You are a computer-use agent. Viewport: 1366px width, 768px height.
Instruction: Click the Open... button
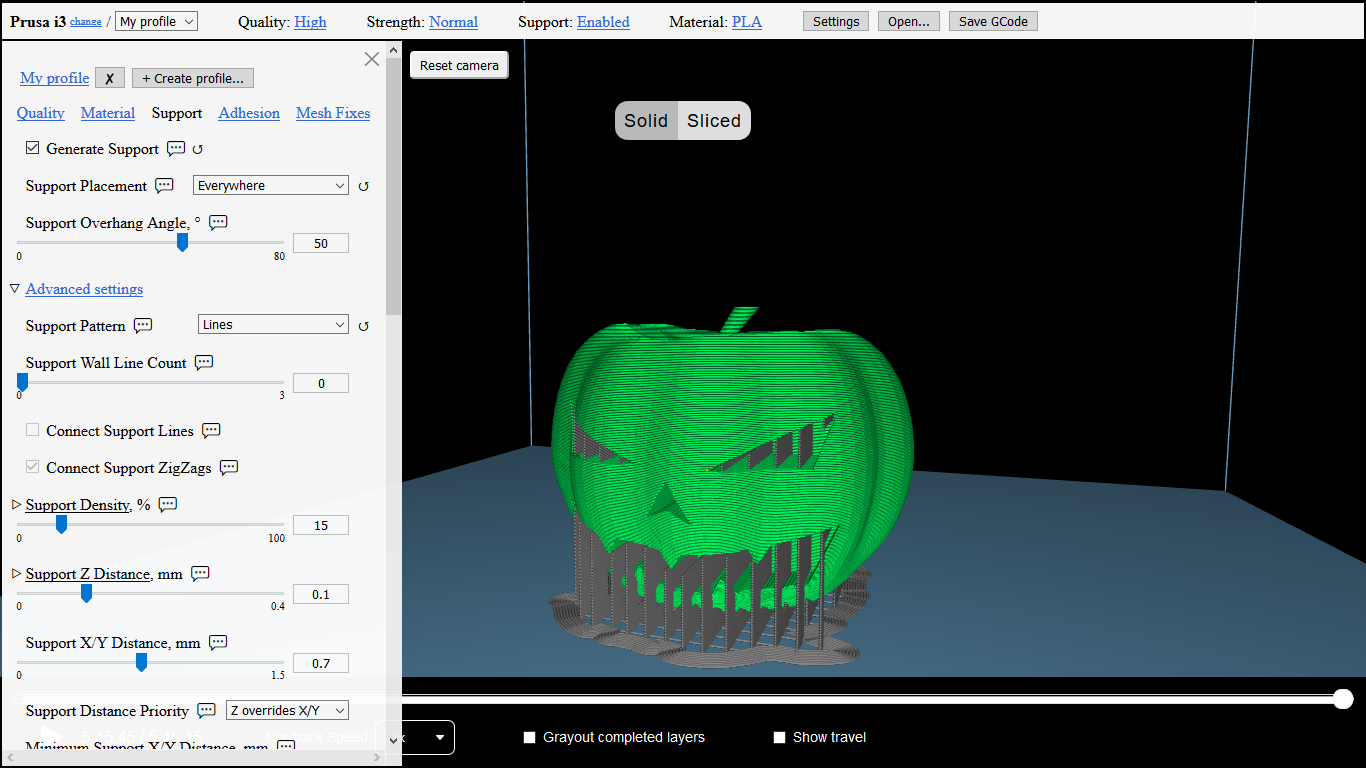909,21
